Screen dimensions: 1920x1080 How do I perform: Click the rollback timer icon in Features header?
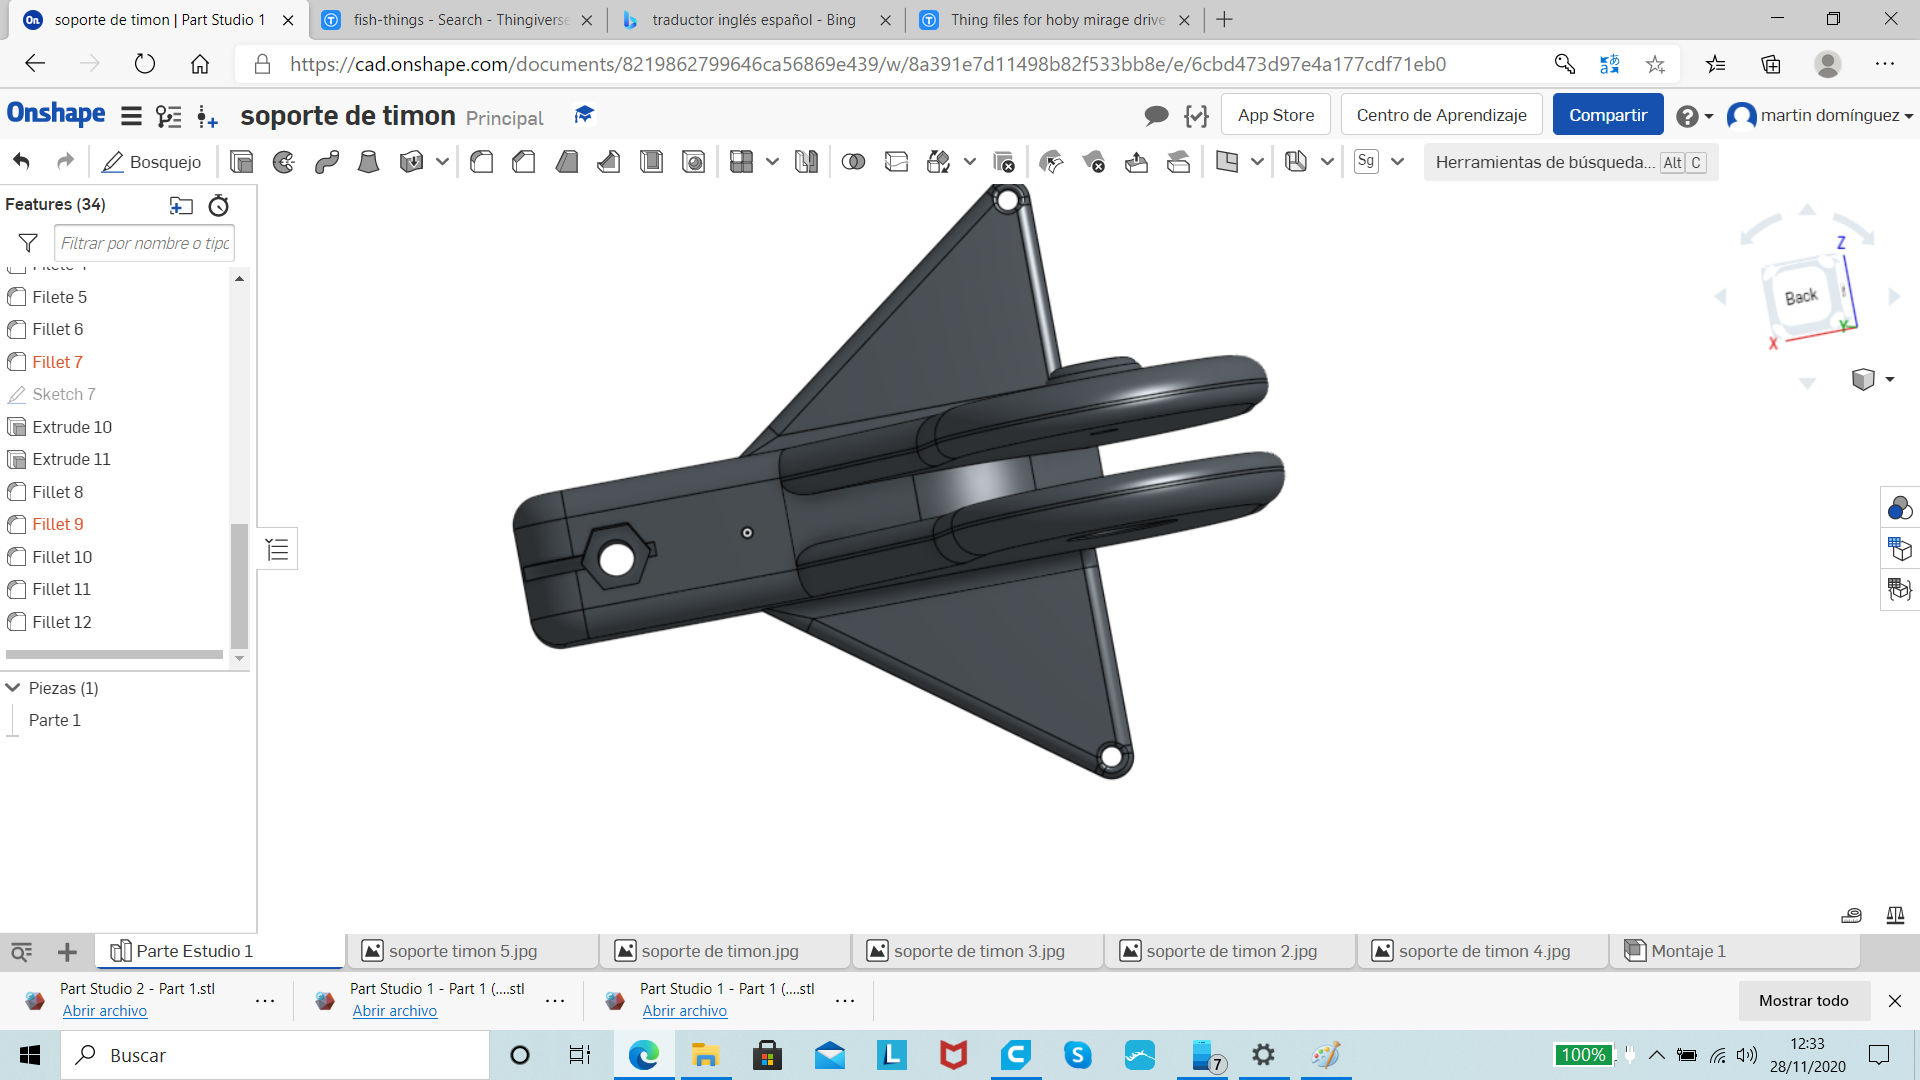pyautogui.click(x=218, y=206)
